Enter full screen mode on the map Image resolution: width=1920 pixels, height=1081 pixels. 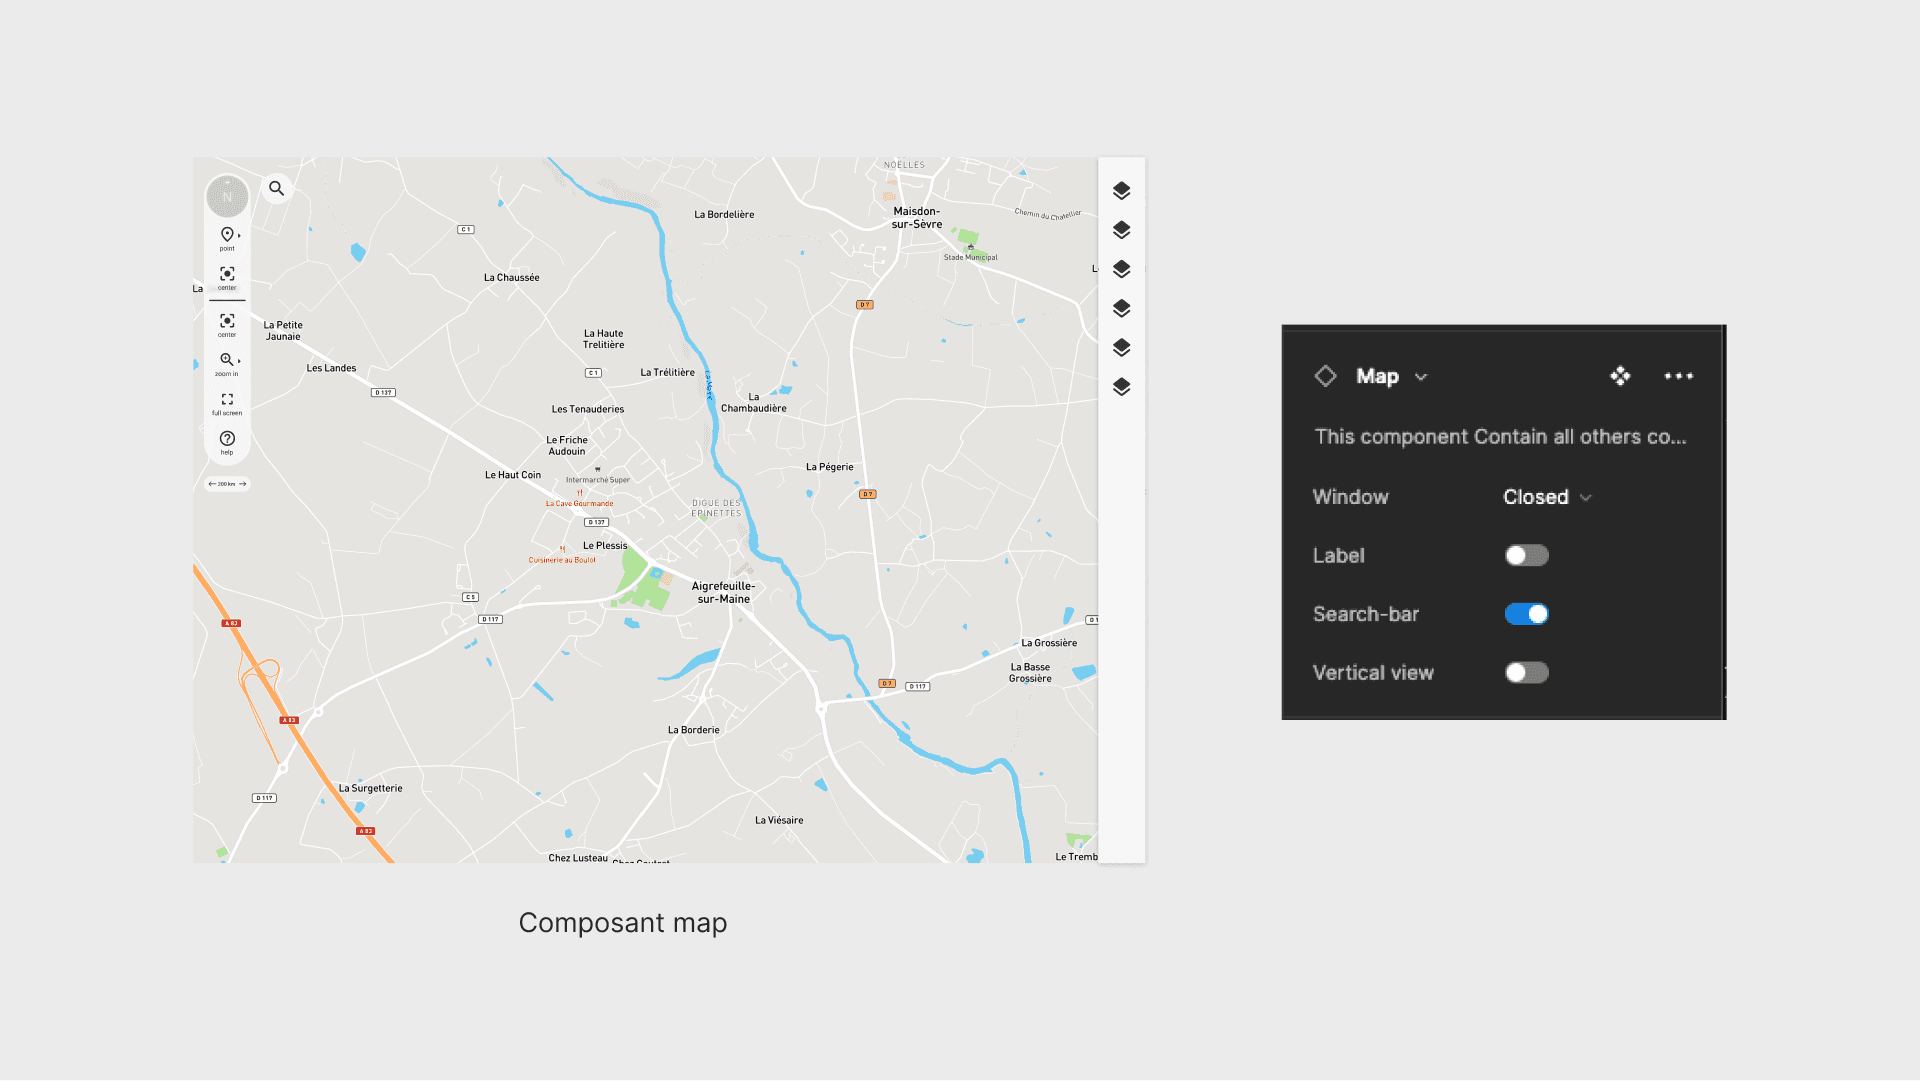(x=227, y=400)
